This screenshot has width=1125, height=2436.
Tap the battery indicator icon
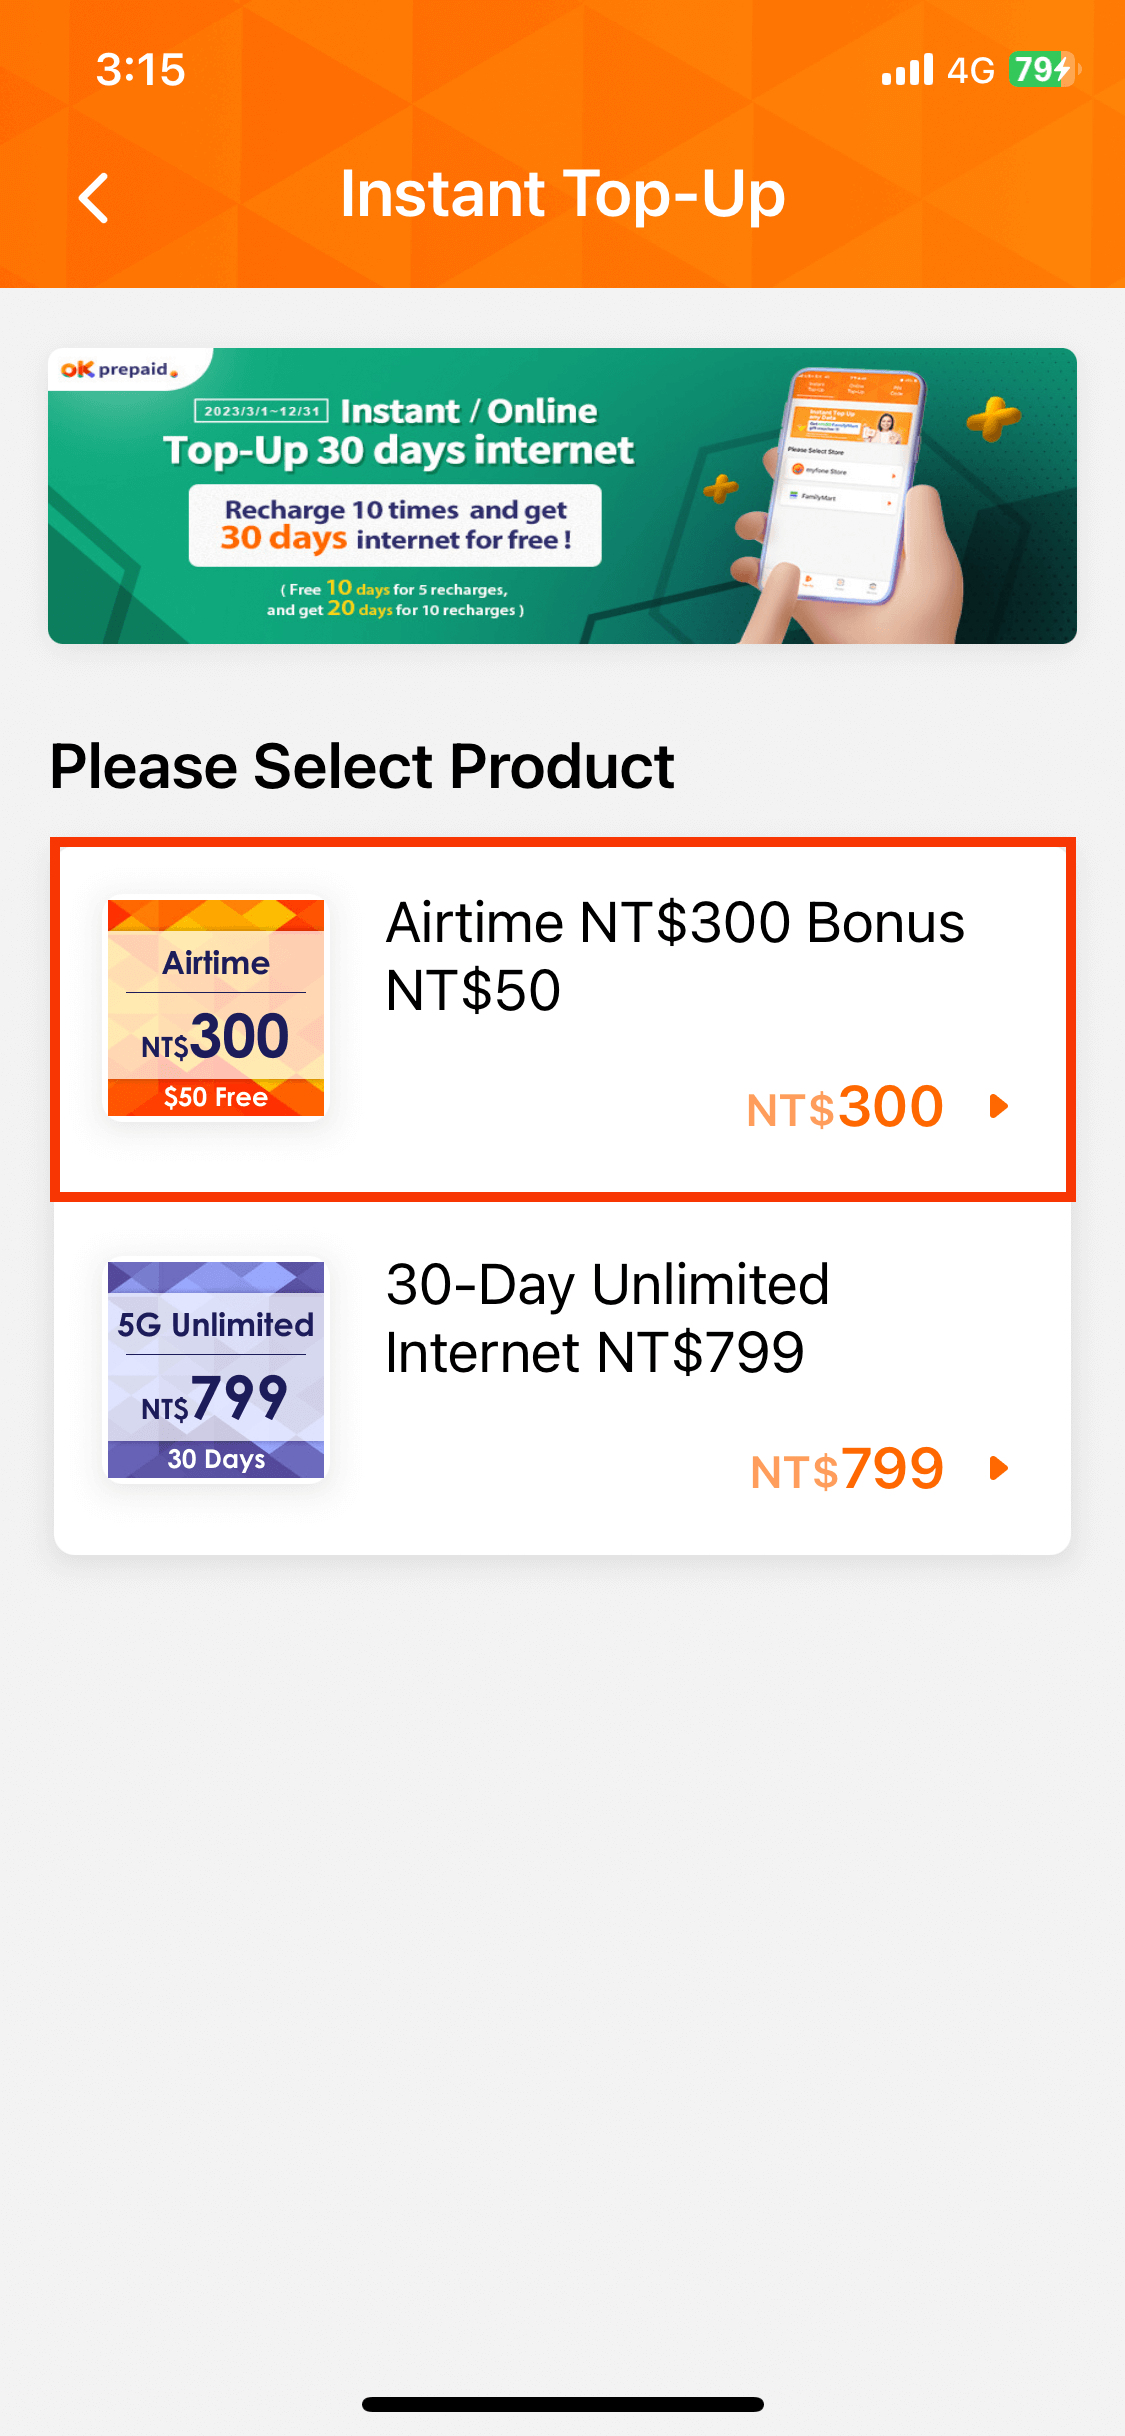point(1044,70)
